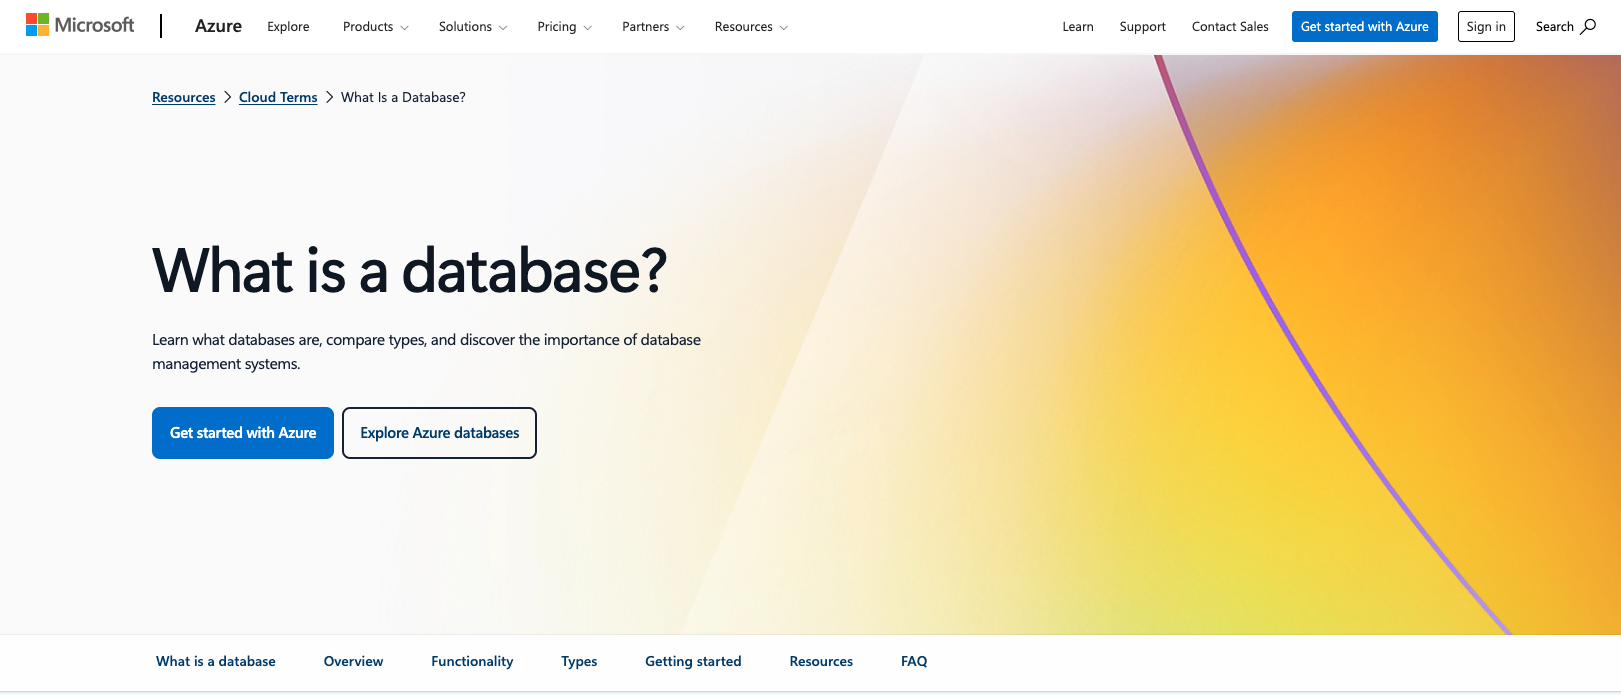
Task: Expand the Products dropdown
Action: tap(376, 27)
